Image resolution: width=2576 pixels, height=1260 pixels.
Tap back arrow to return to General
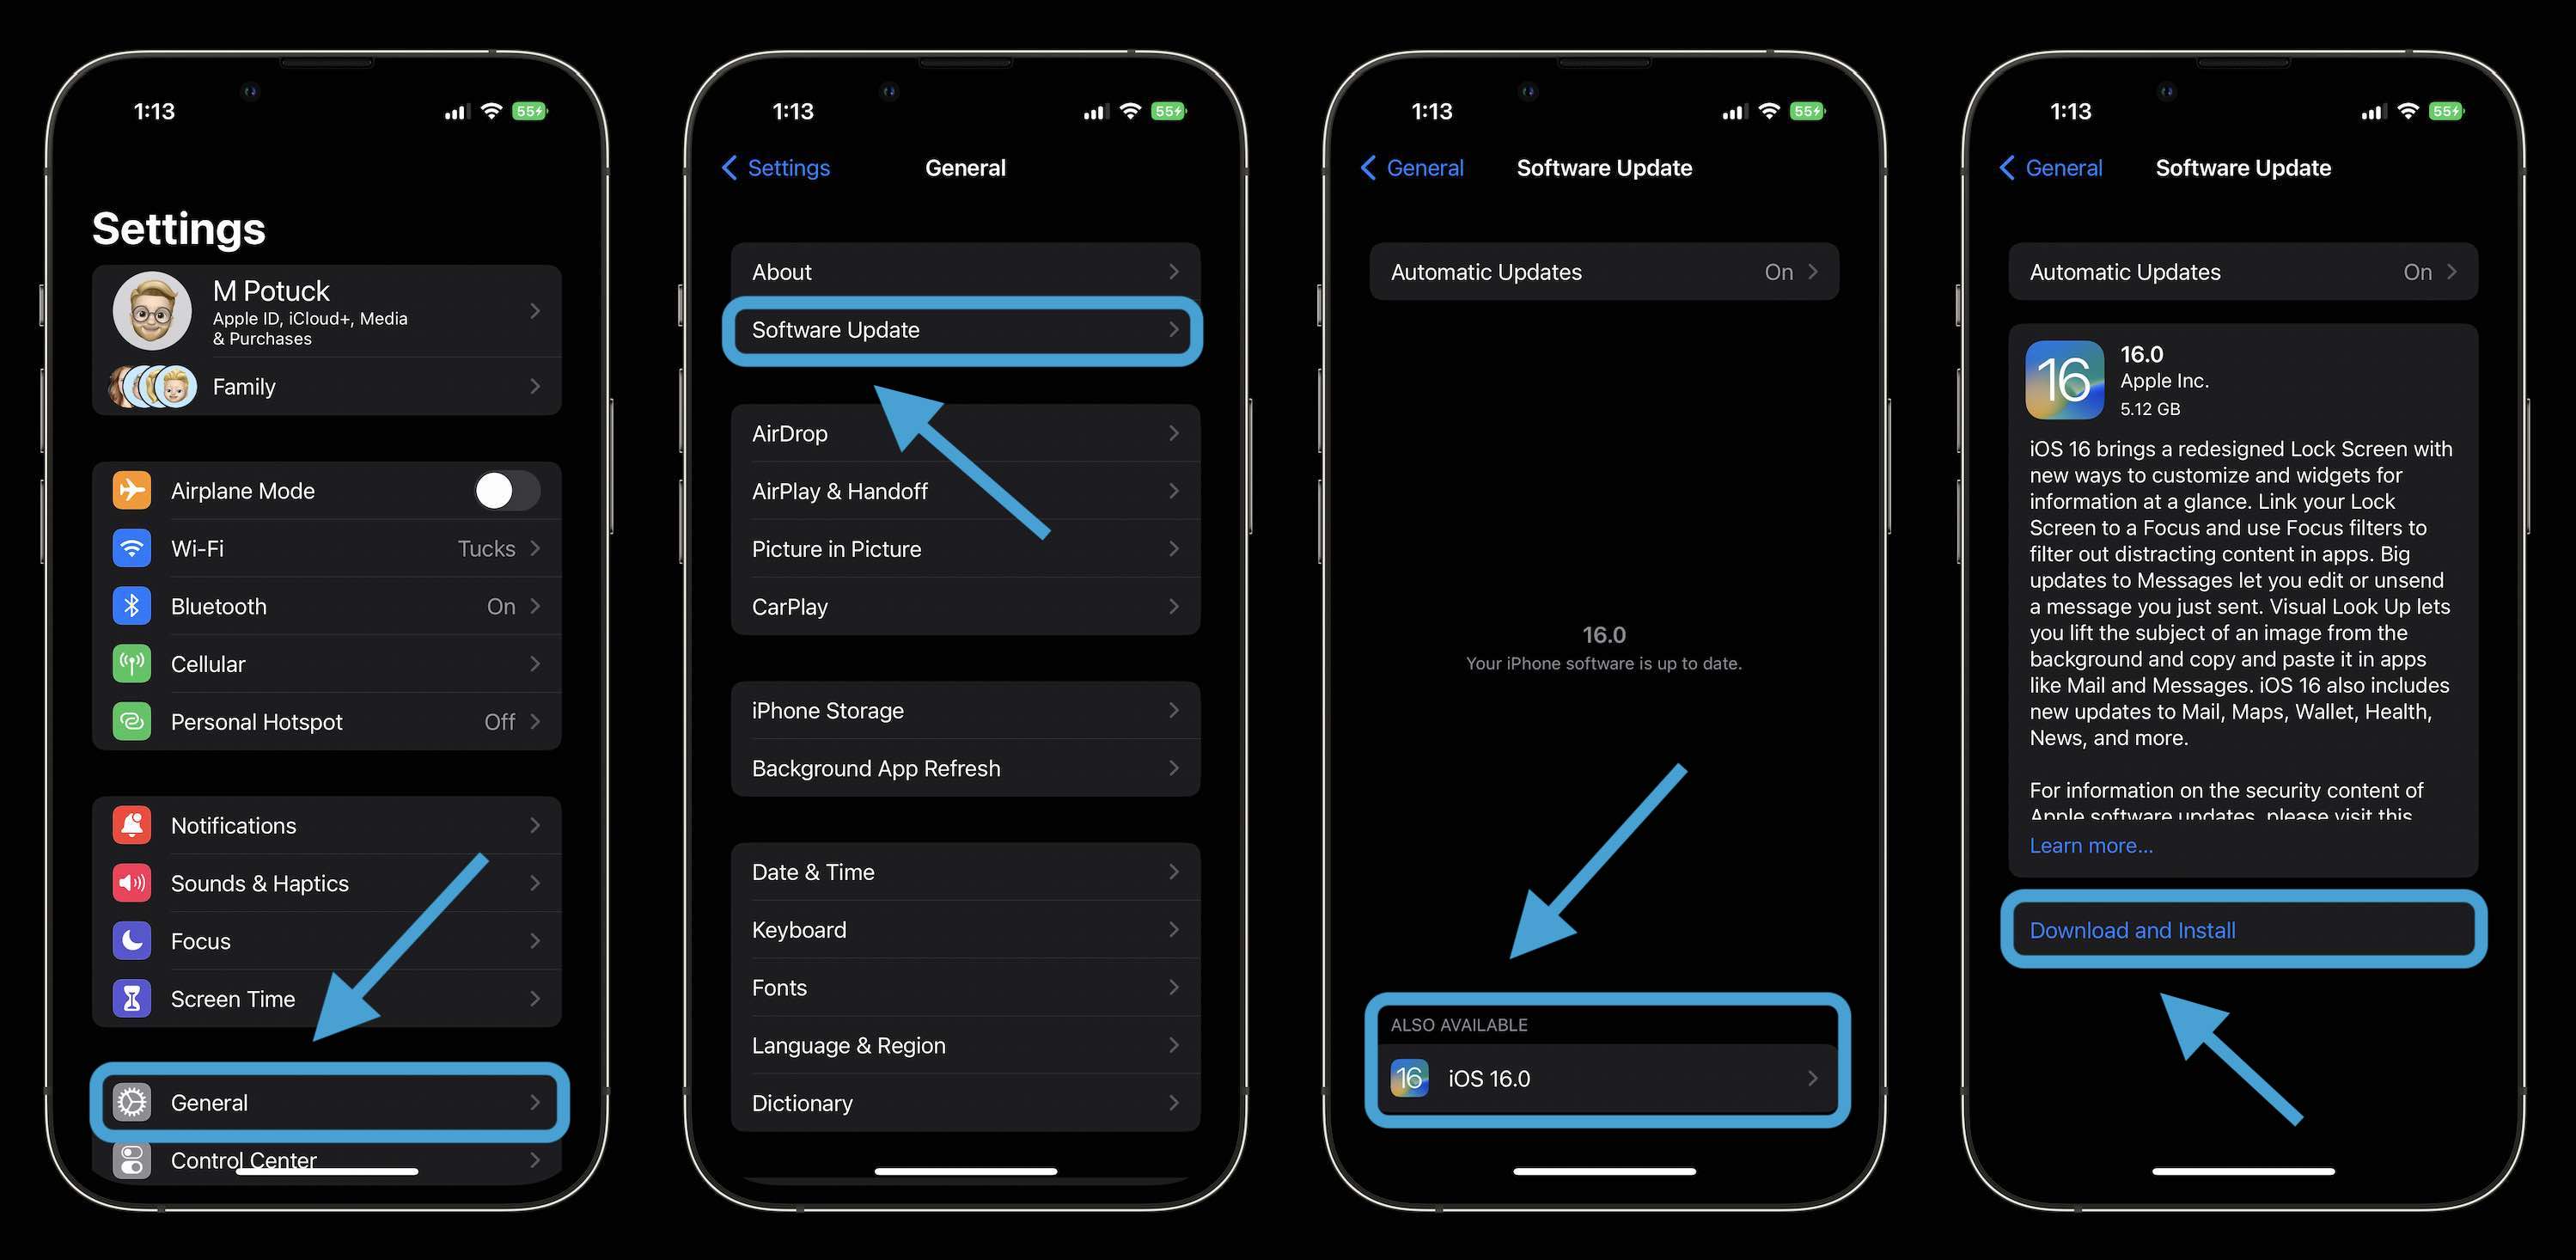point(1409,166)
